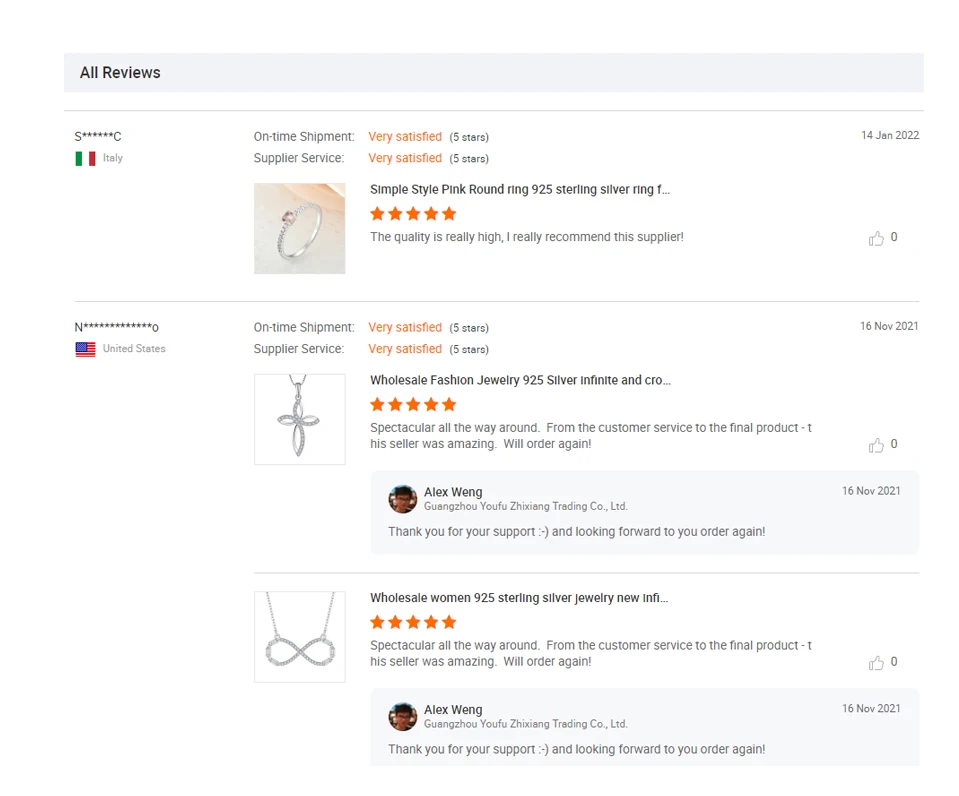Click star rating under cross necklace title

[413, 404]
